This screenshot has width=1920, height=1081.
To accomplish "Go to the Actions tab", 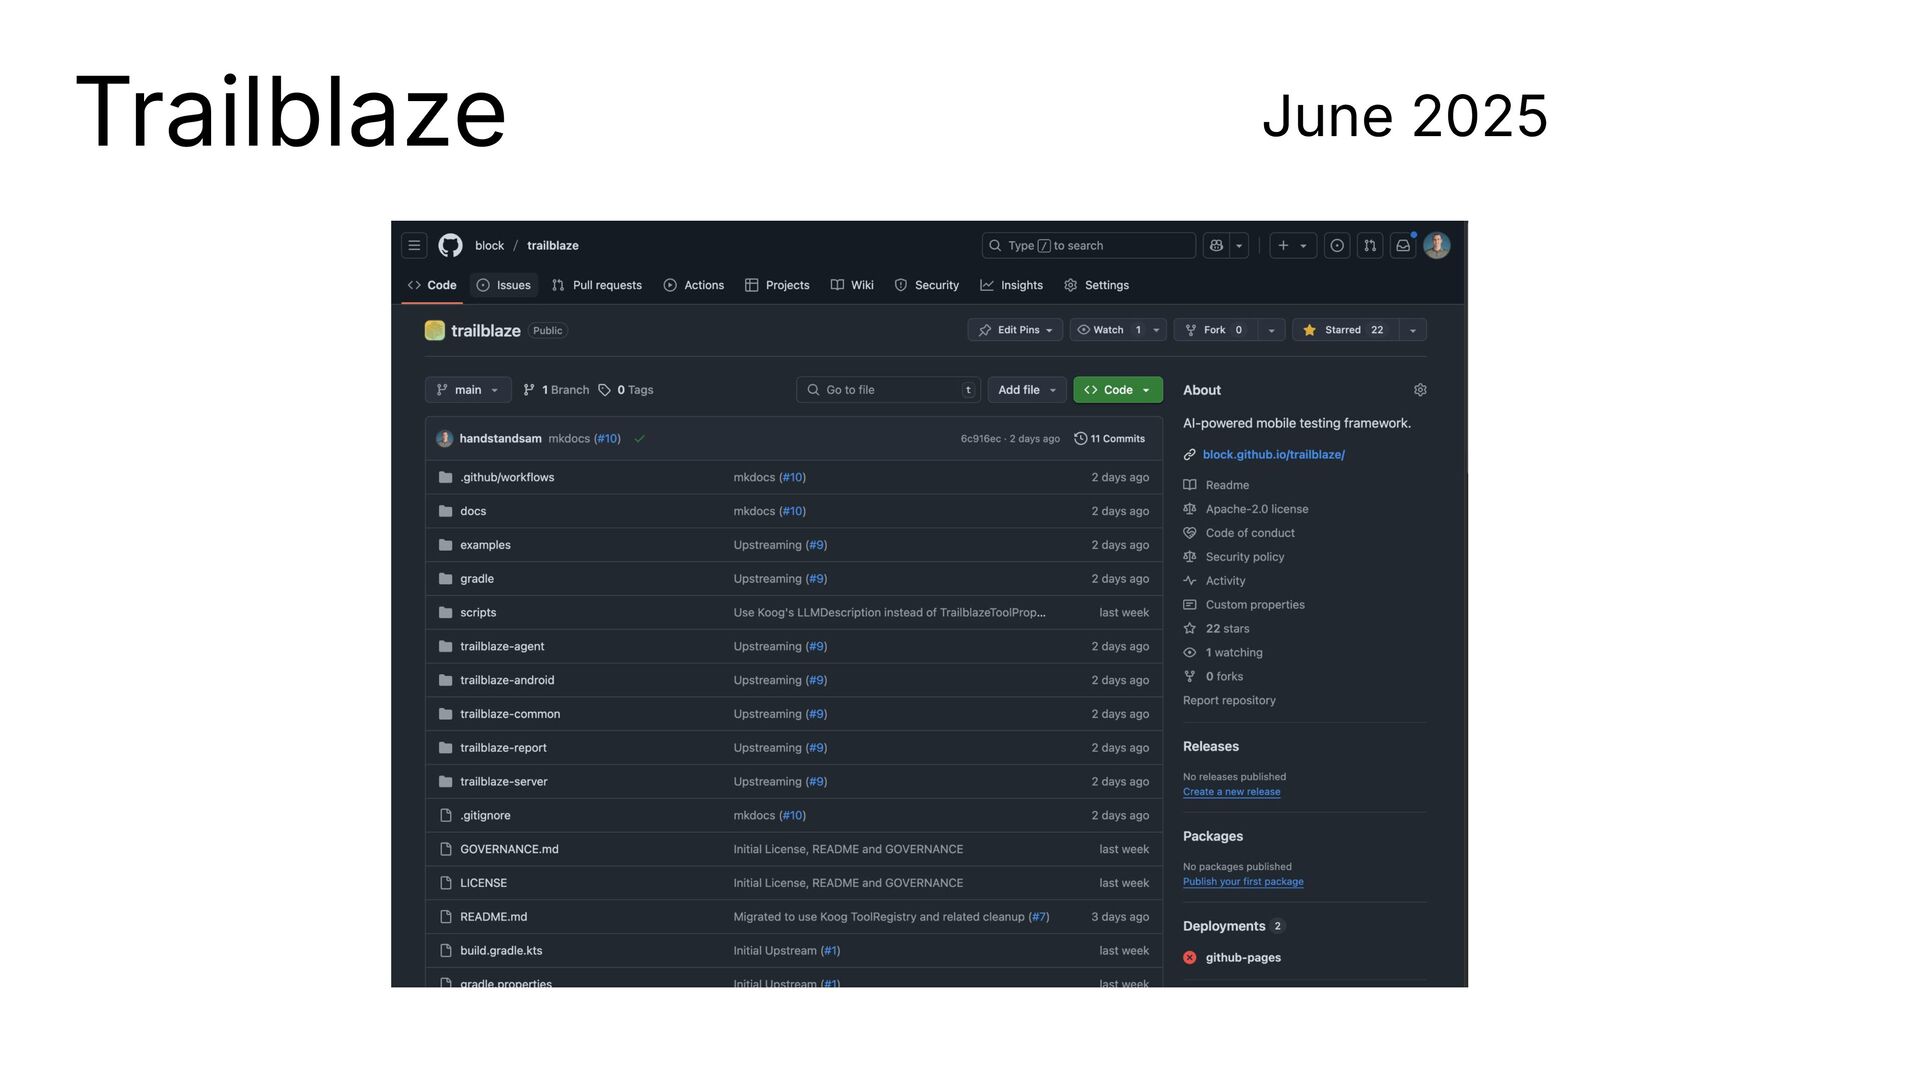I will tap(694, 285).
